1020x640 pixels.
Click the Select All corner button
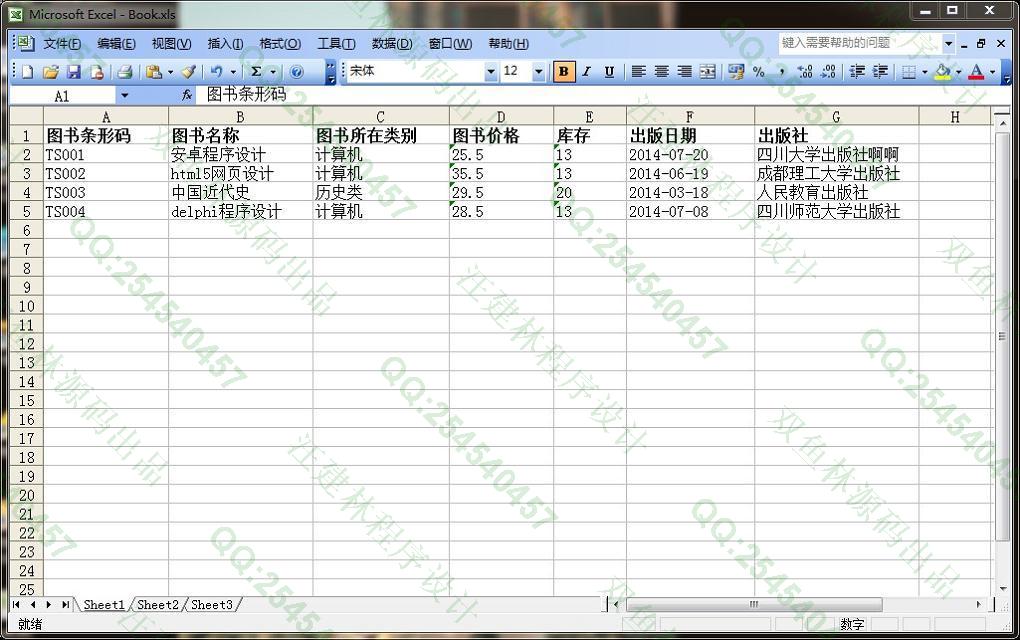pyautogui.click(x=27, y=116)
